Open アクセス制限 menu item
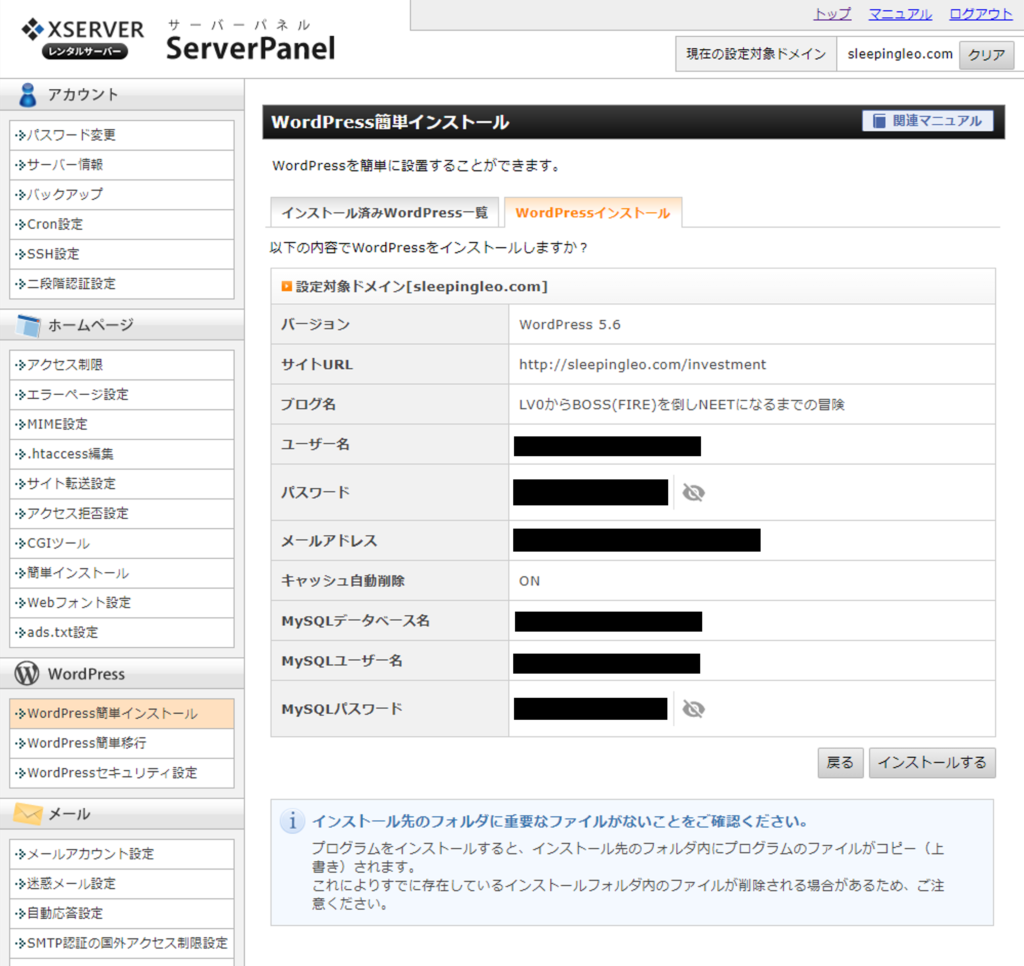 (x=122, y=364)
